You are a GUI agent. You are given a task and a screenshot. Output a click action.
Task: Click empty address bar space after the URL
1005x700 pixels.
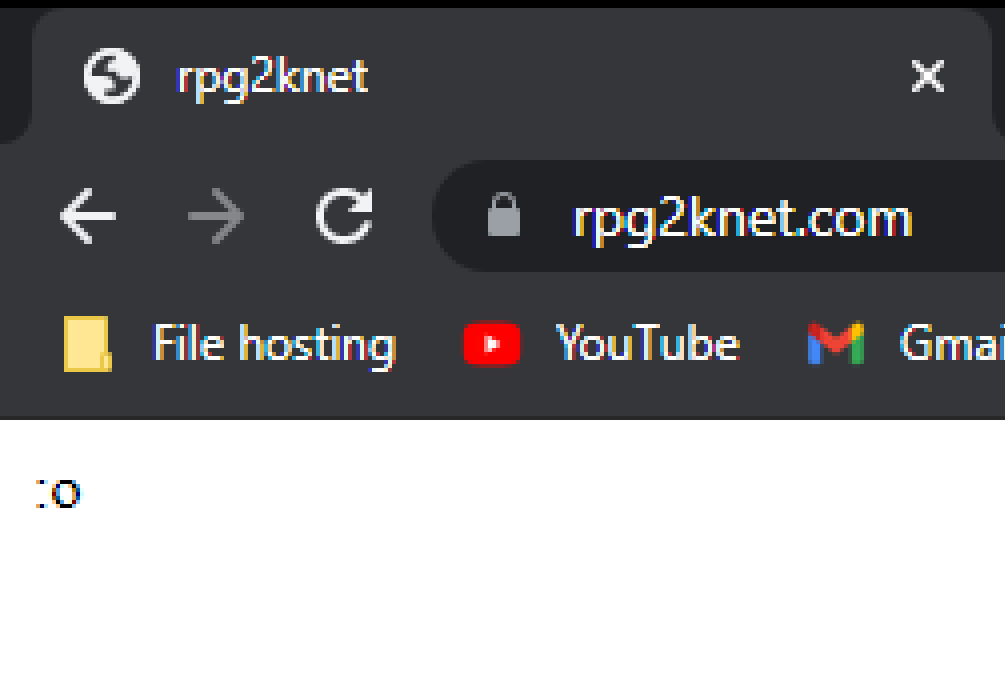point(959,216)
